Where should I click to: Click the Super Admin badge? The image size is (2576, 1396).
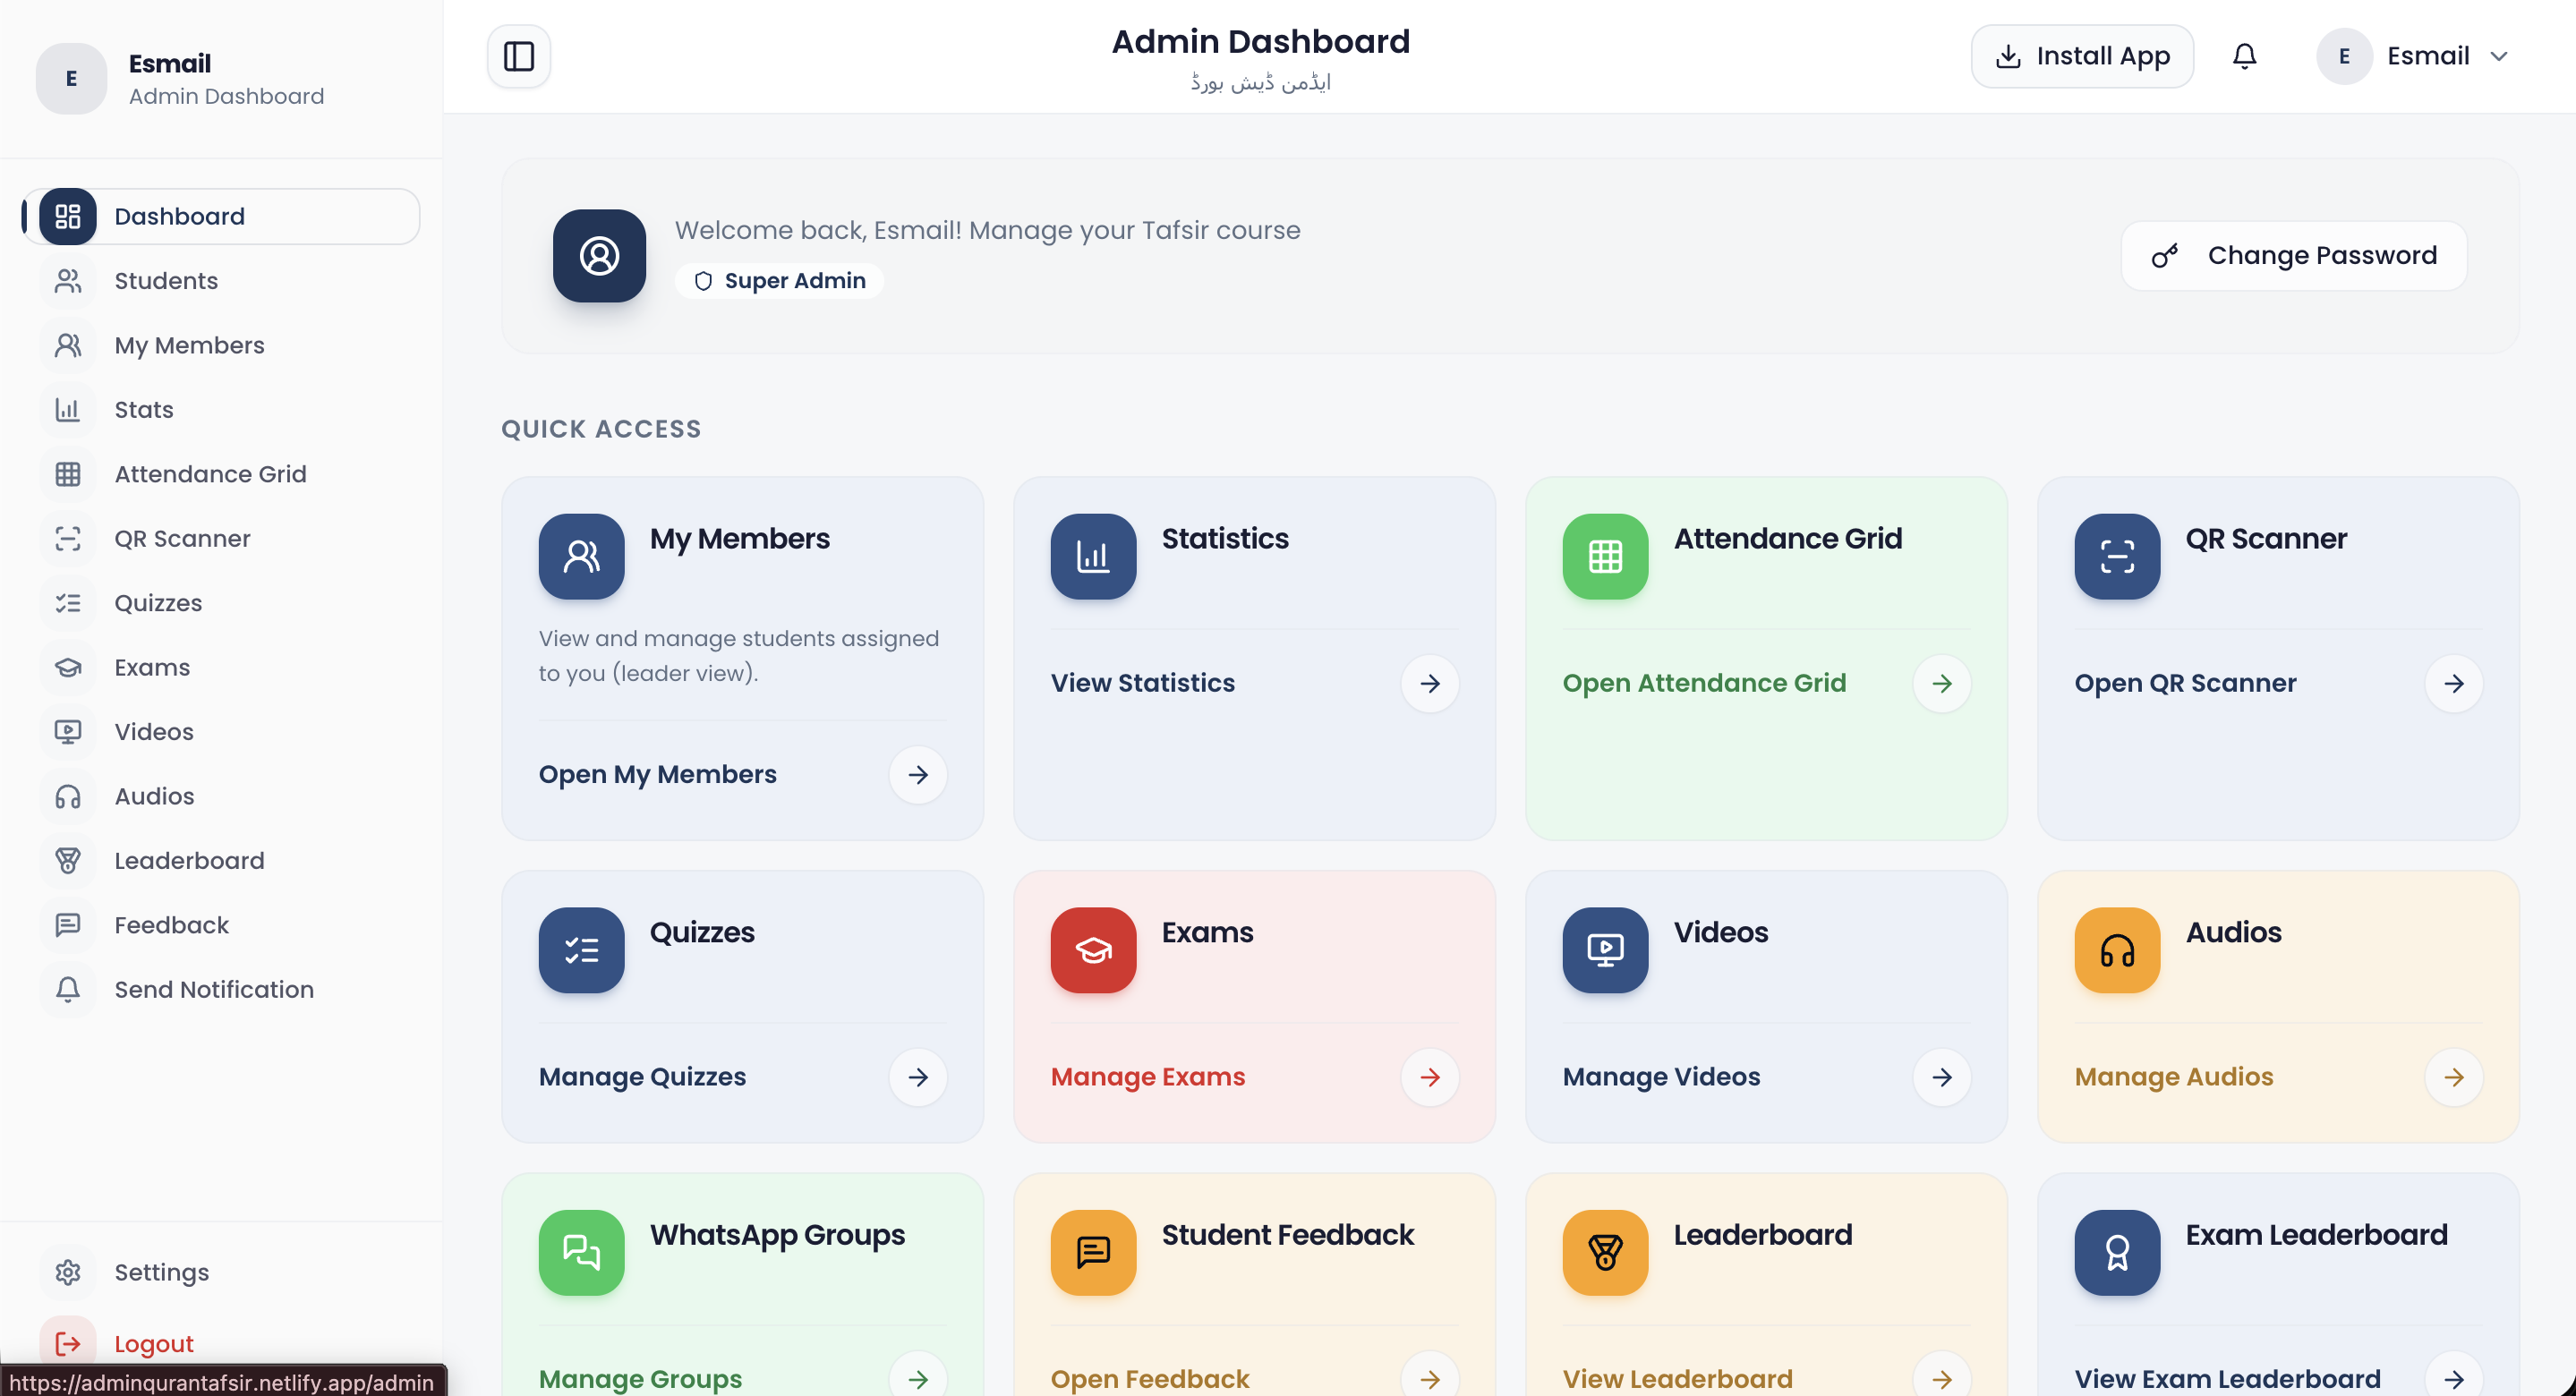(x=779, y=281)
